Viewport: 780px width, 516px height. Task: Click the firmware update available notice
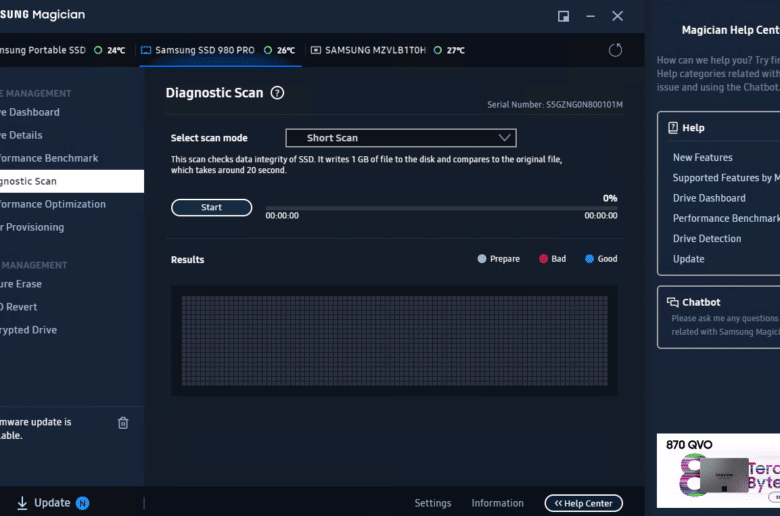click(x=36, y=428)
